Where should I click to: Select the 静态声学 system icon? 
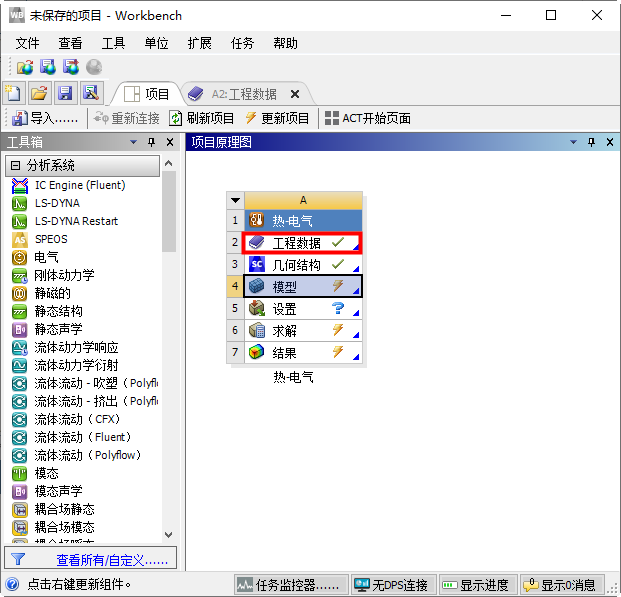[x=19, y=329]
